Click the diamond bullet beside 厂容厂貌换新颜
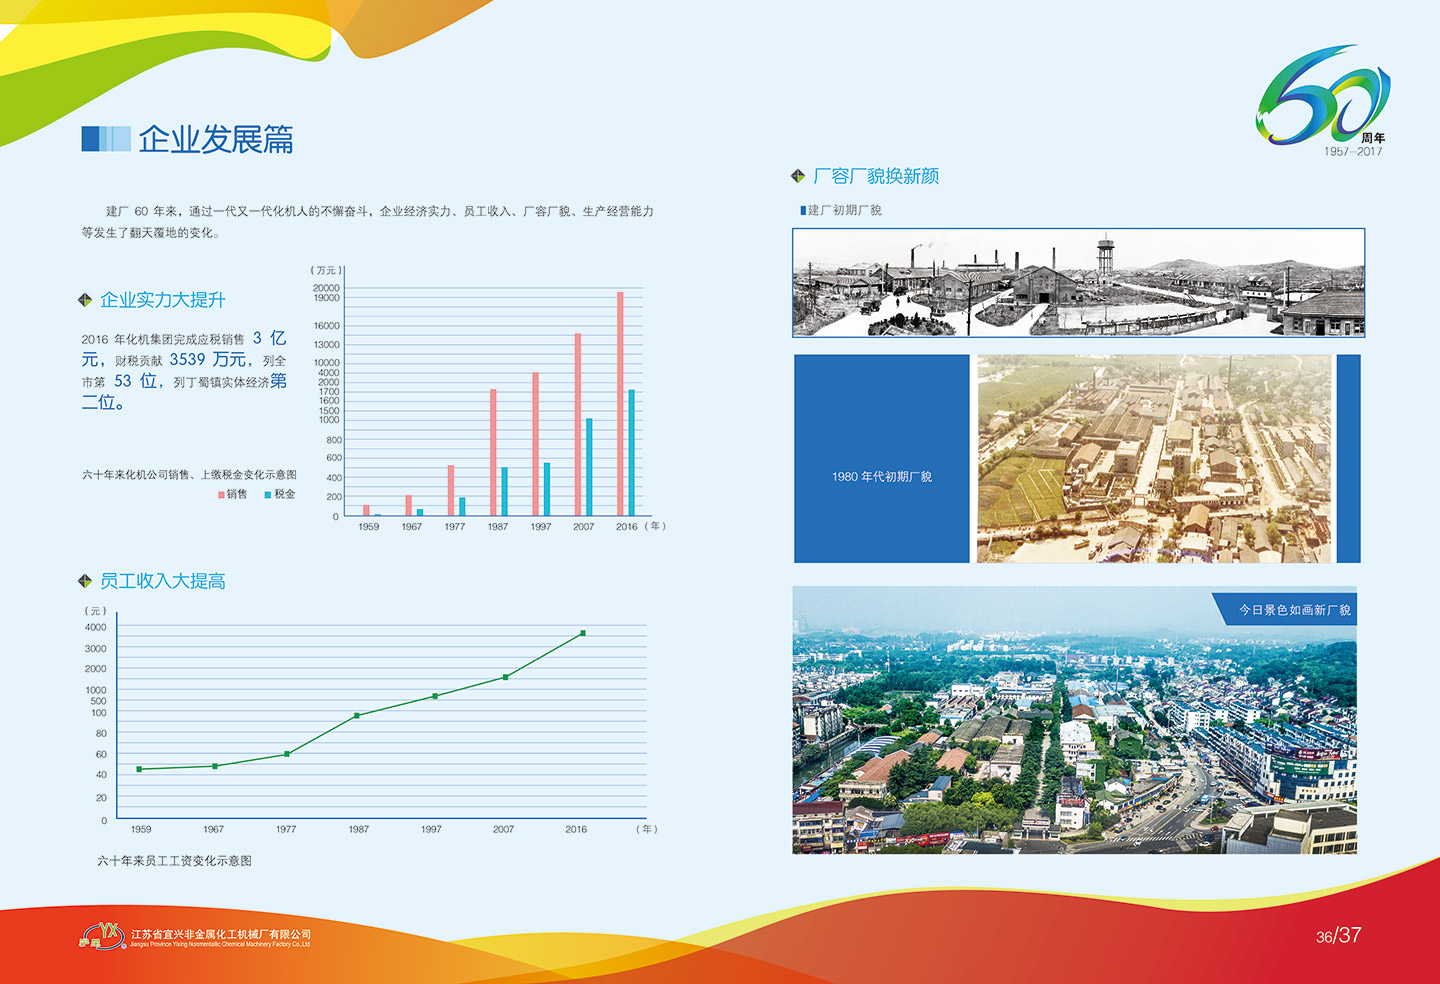The image size is (1440, 984). tap(798, 176)
